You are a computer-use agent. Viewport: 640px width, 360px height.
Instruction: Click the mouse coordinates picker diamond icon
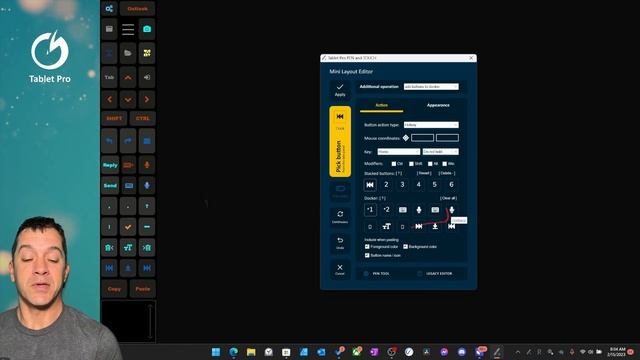pos(406,138)
